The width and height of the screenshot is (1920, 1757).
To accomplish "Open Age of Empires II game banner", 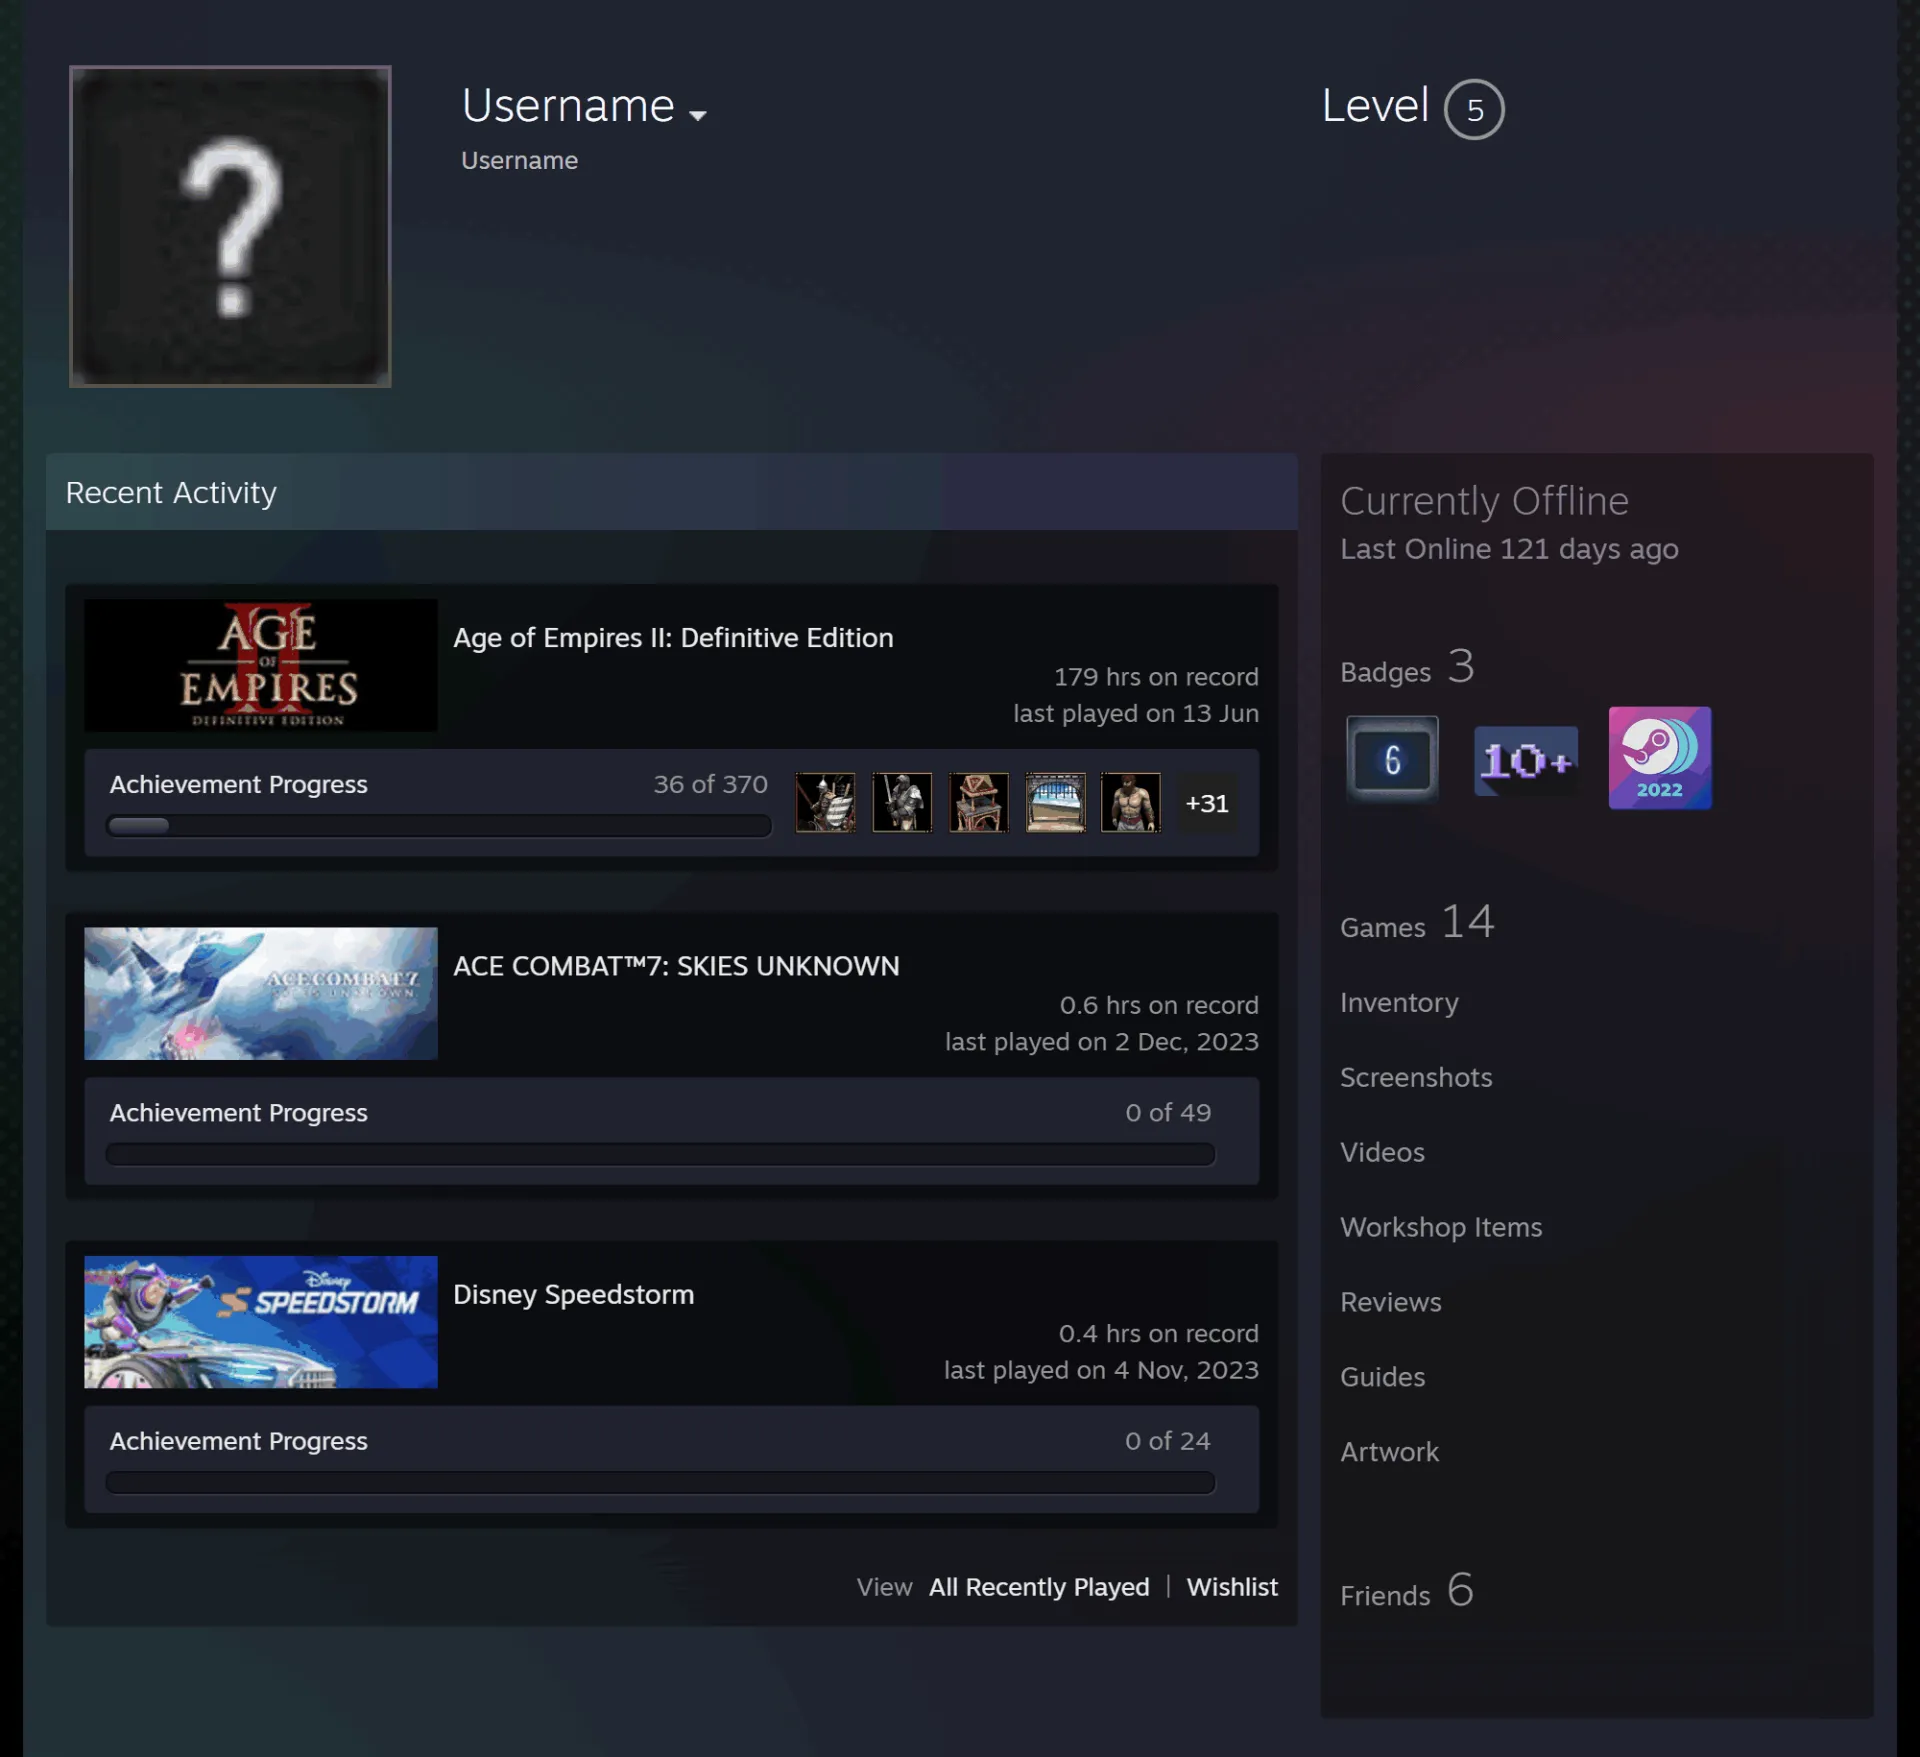I will click(x=261, y=665).
